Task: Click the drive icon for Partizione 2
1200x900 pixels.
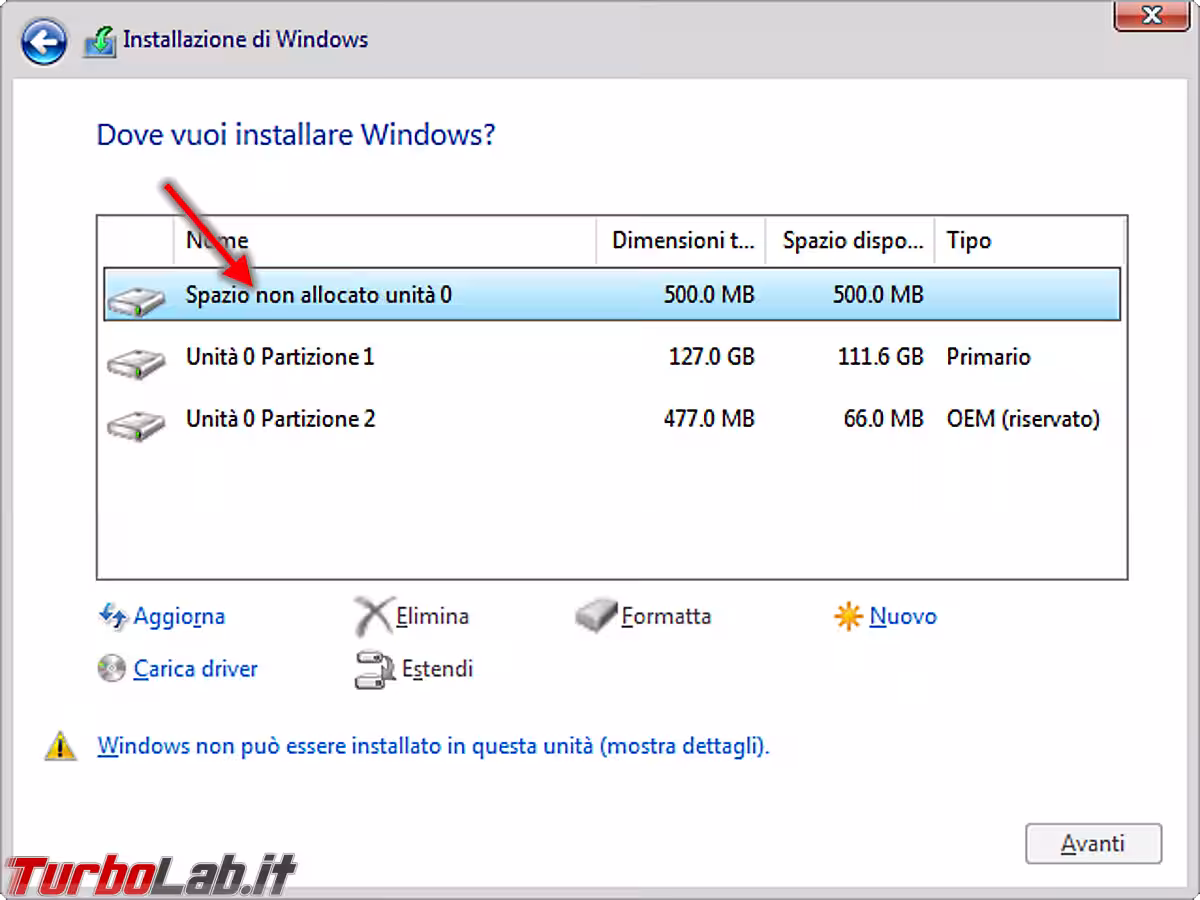Action: click(135, 422)
